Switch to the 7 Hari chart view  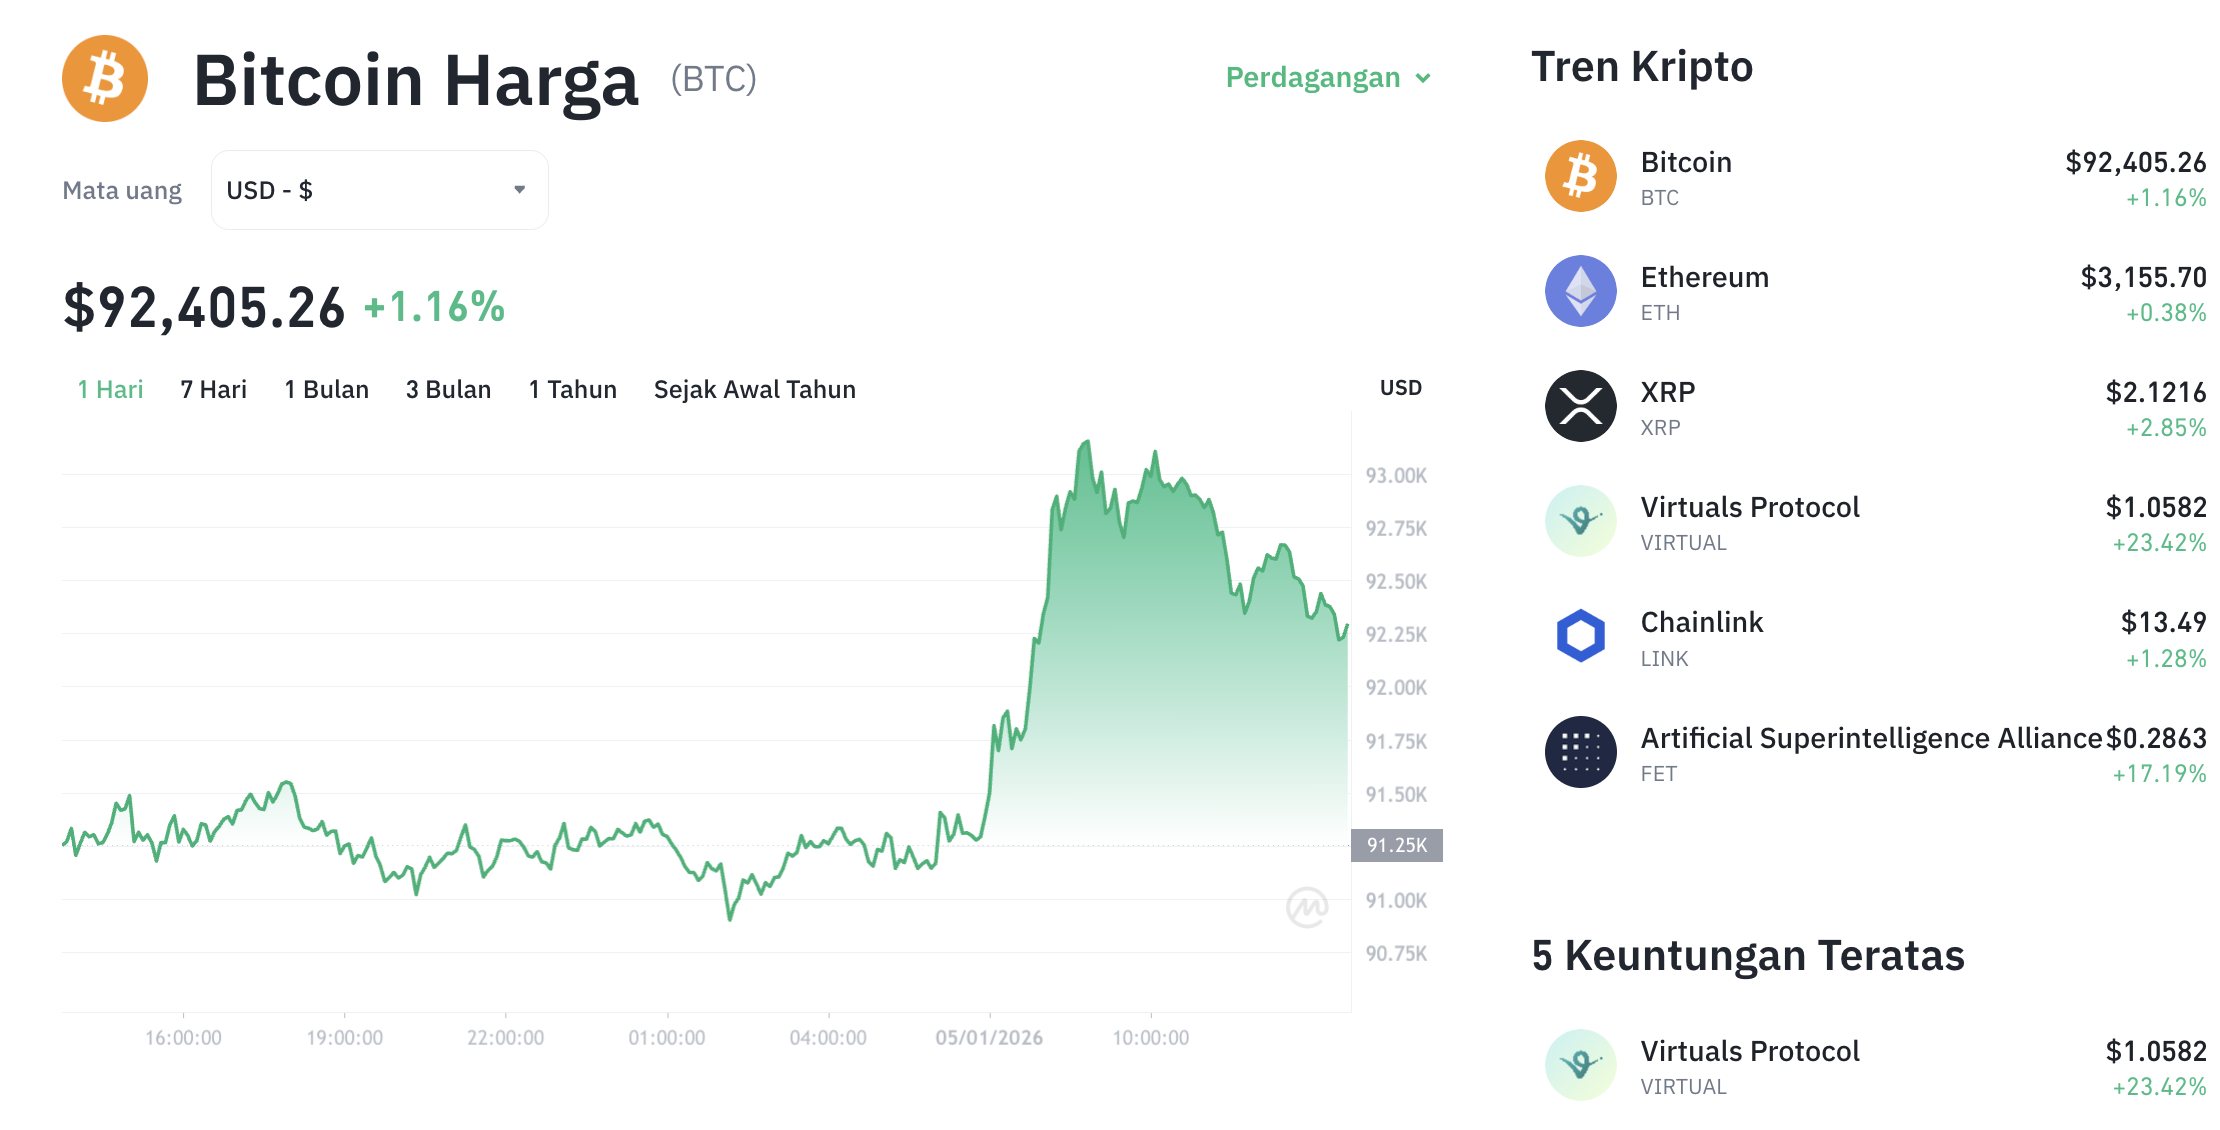(x=213, y=389)
